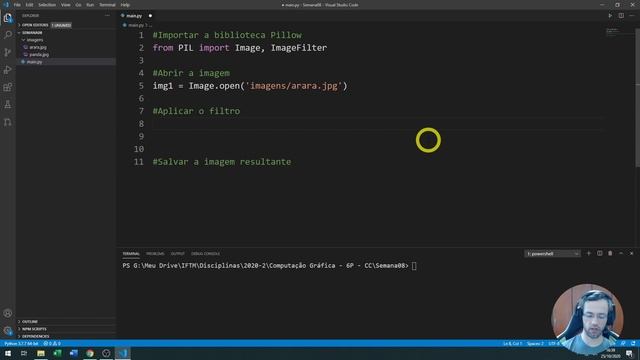Open the Accounts icon in activity bar
The height and width of the screenshot is (360, 640).
pos(8,313)
